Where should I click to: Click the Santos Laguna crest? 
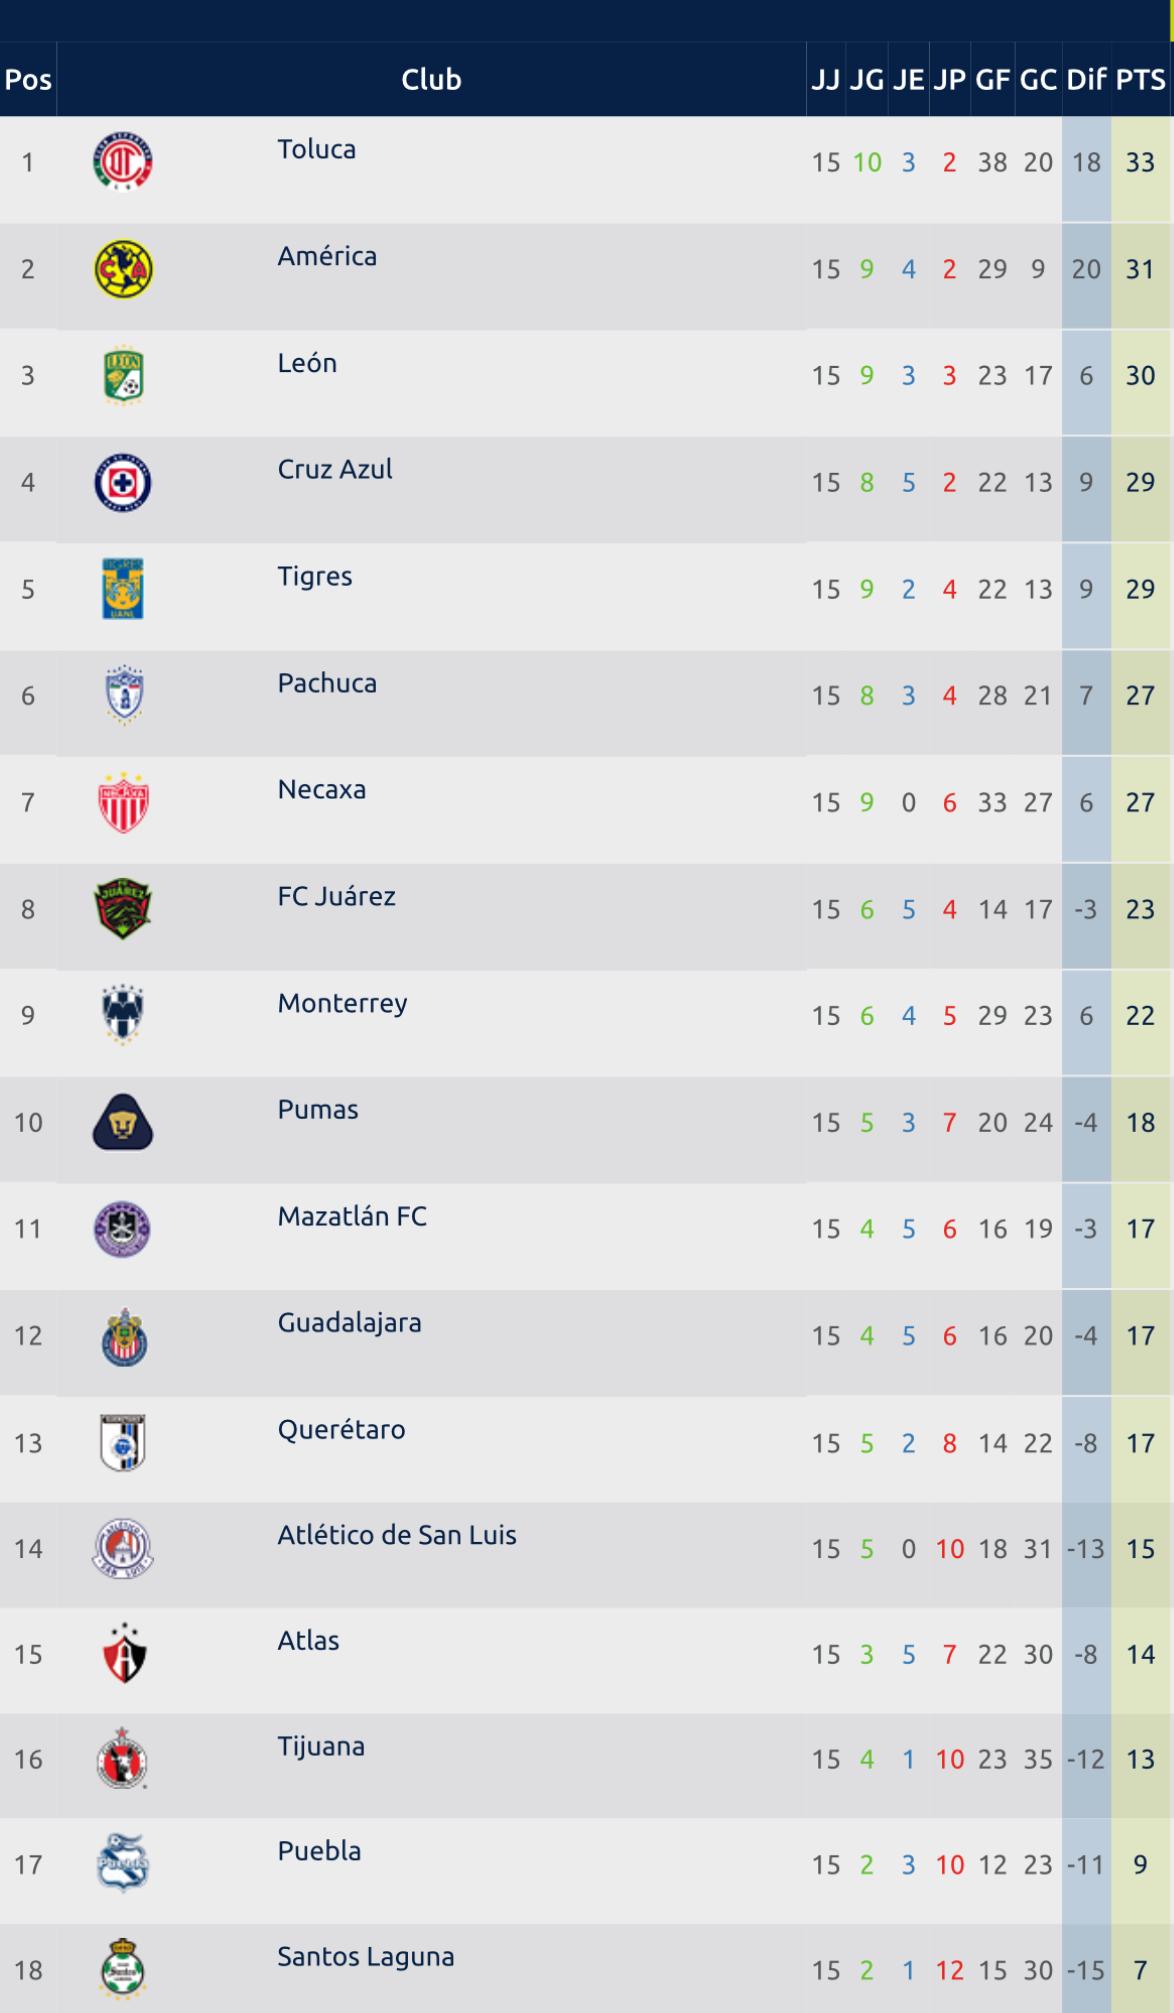124,1970
